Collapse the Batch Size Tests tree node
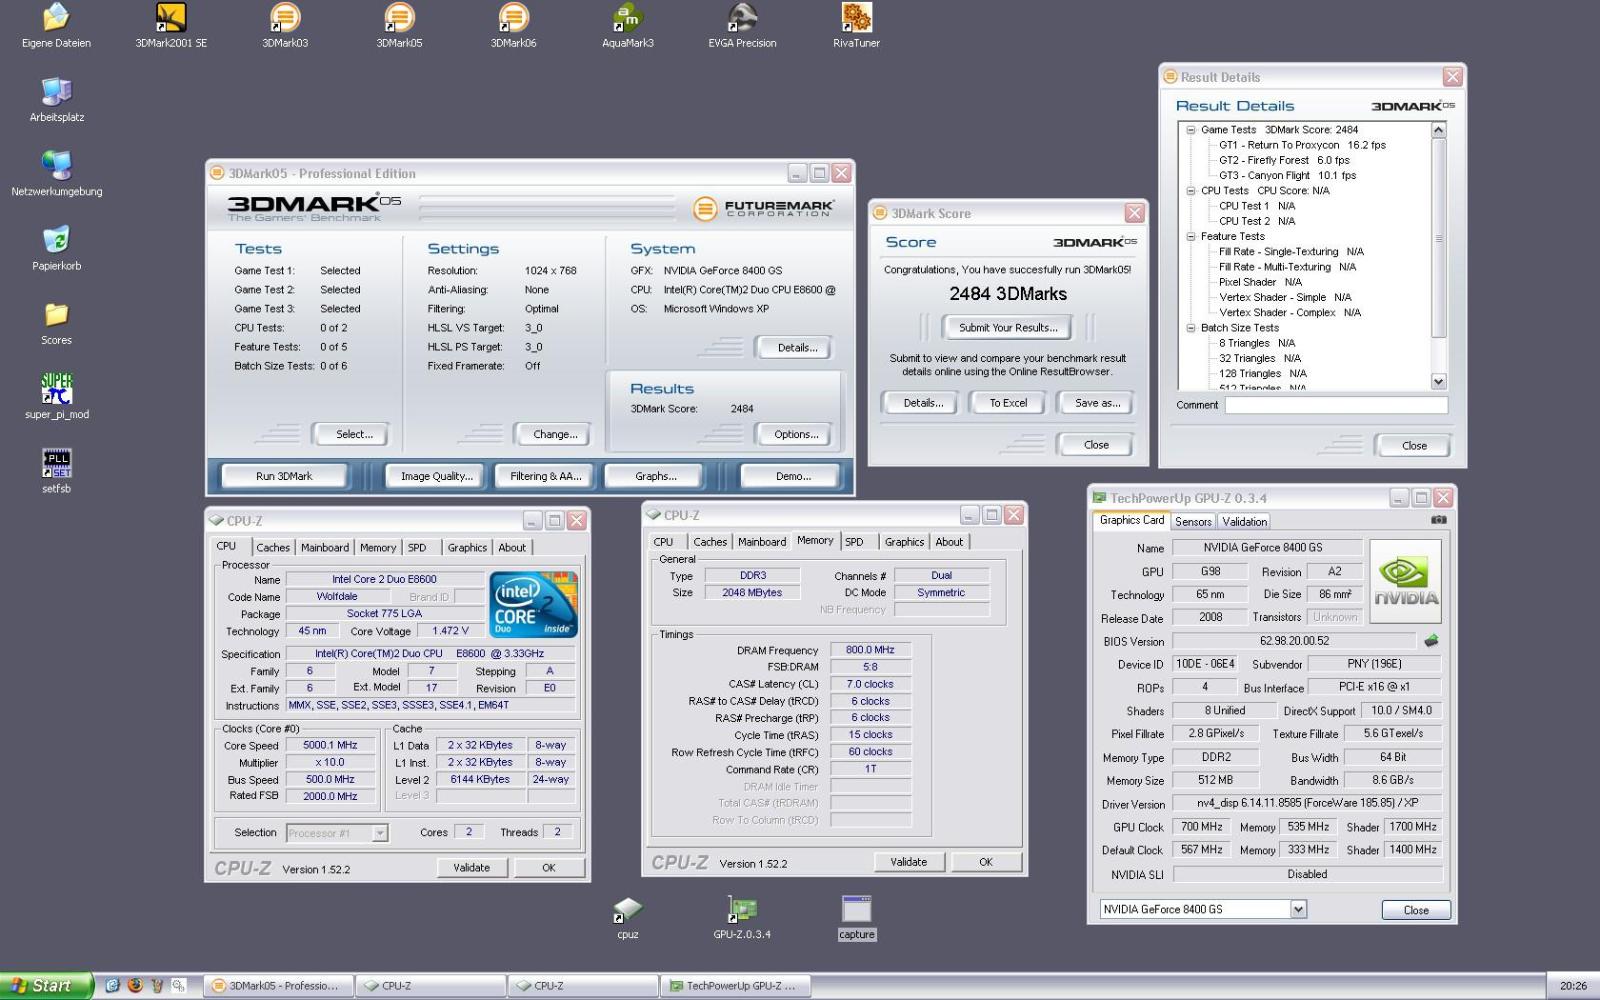The image size is (1600, 1000). [1190, 328]
